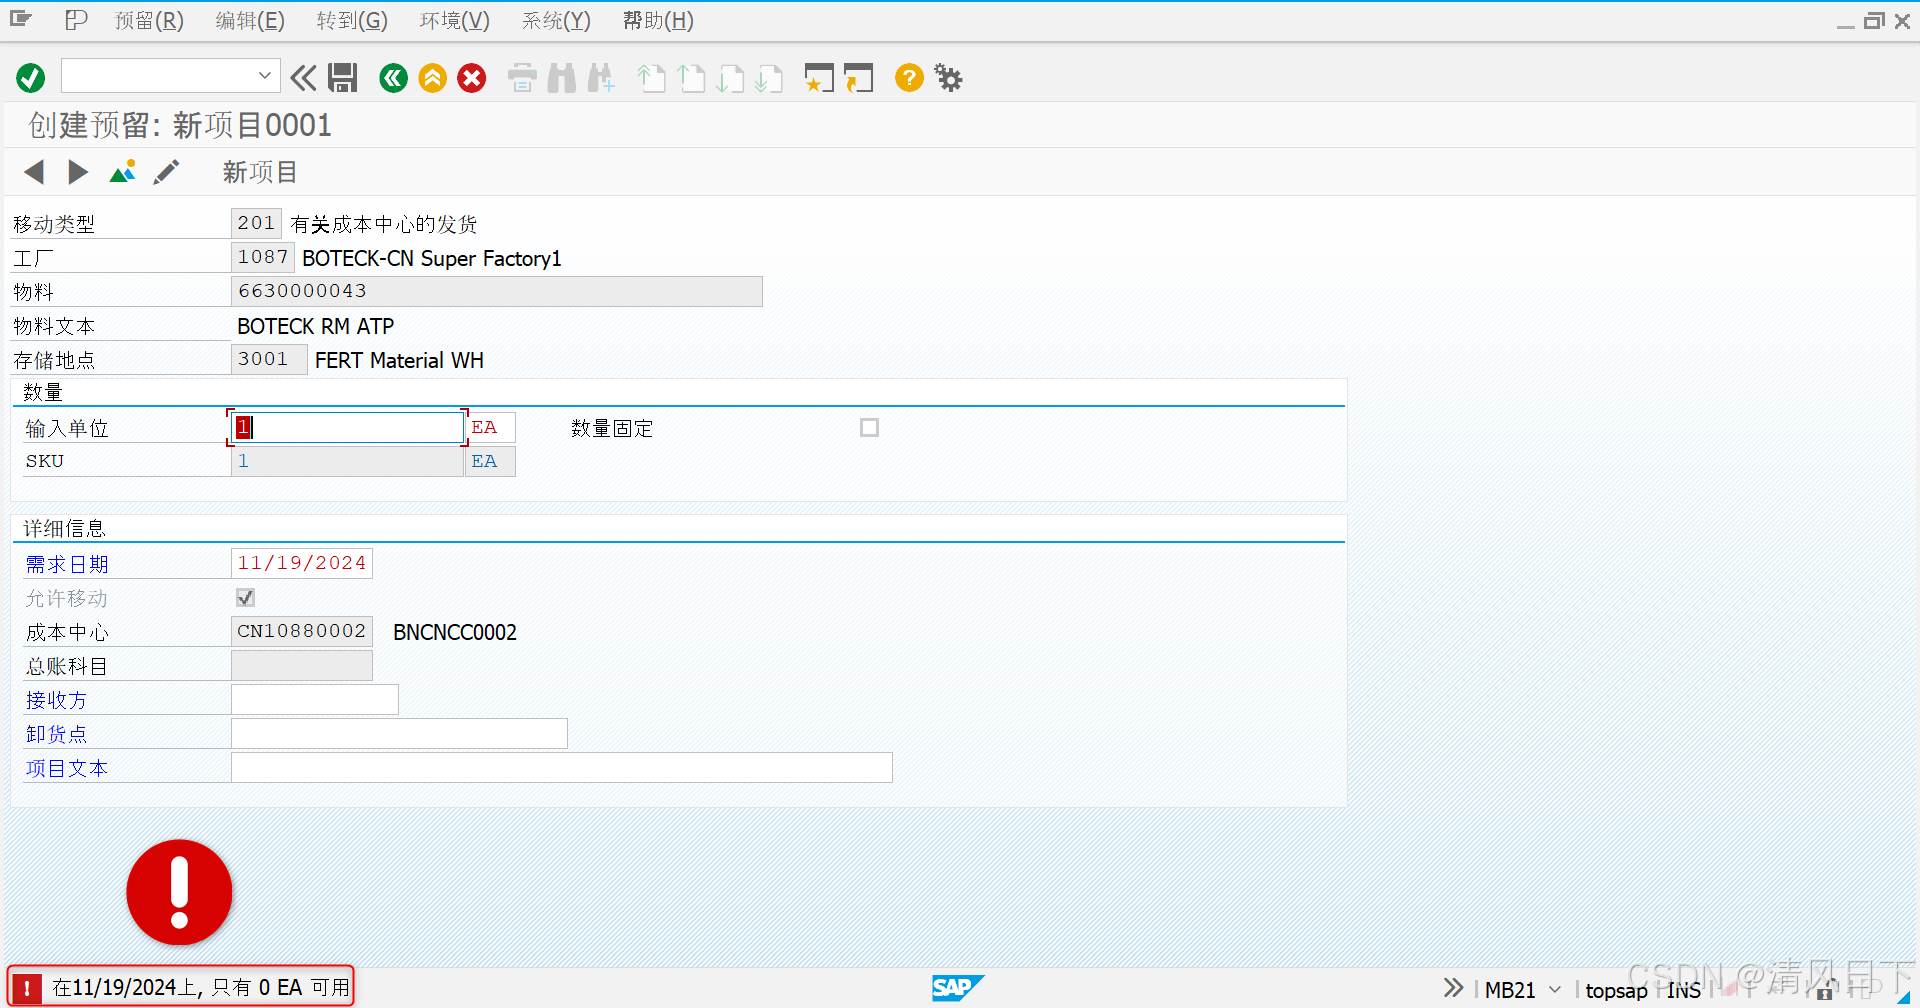Open the 转到(G) menu
1920x1008 pixels.
352,21
